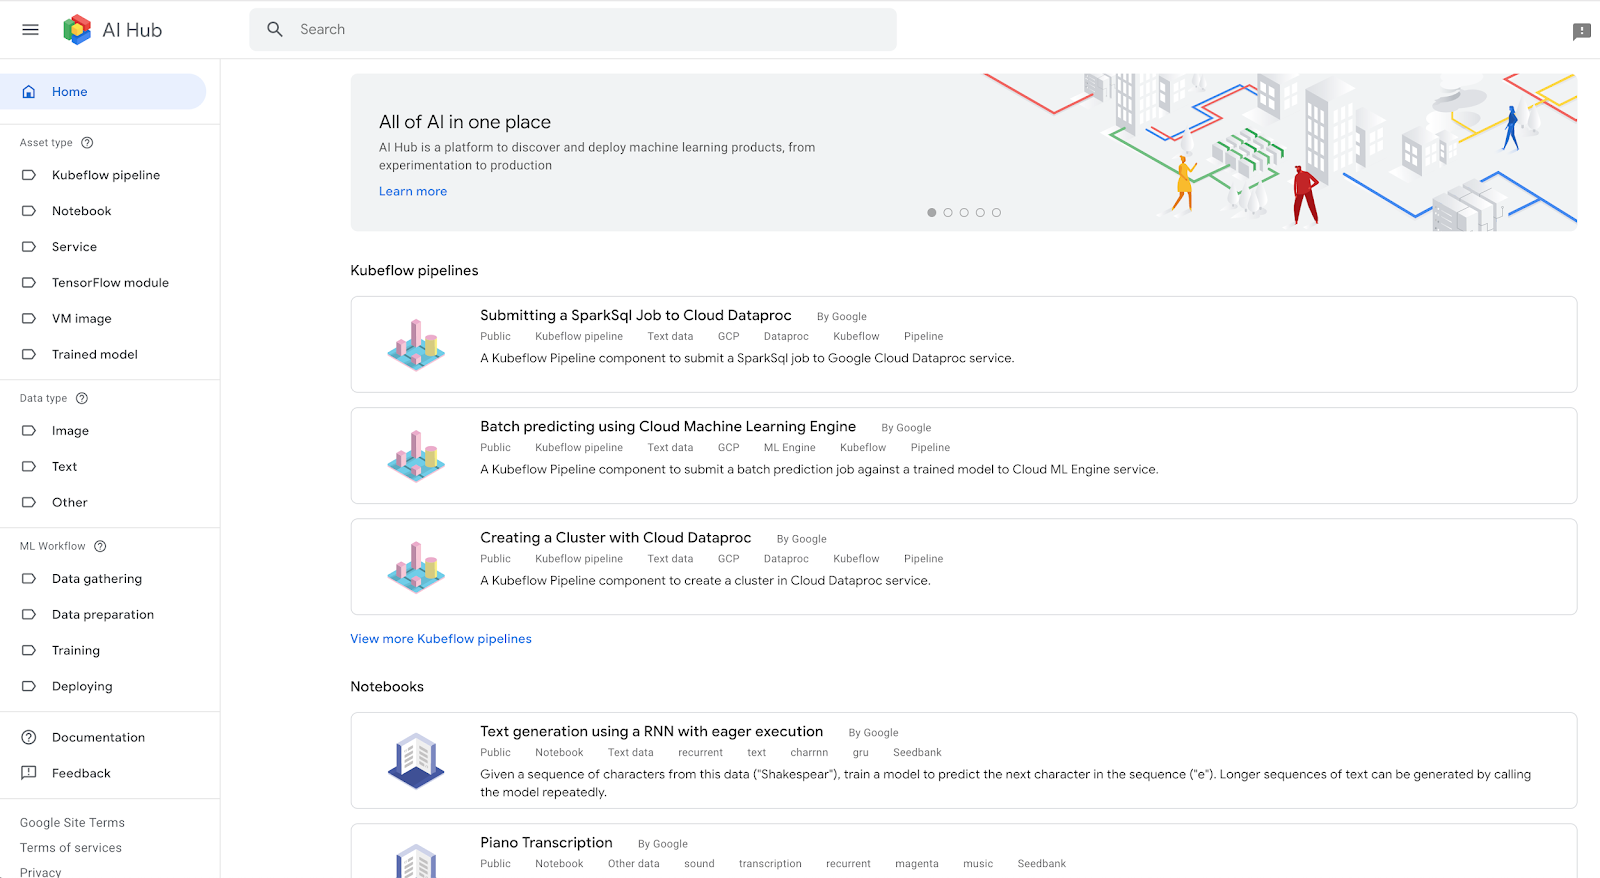Click Seedbank tag on Text generation card
This screenshot has width=1600, height=878.
[x=917, y=753]
